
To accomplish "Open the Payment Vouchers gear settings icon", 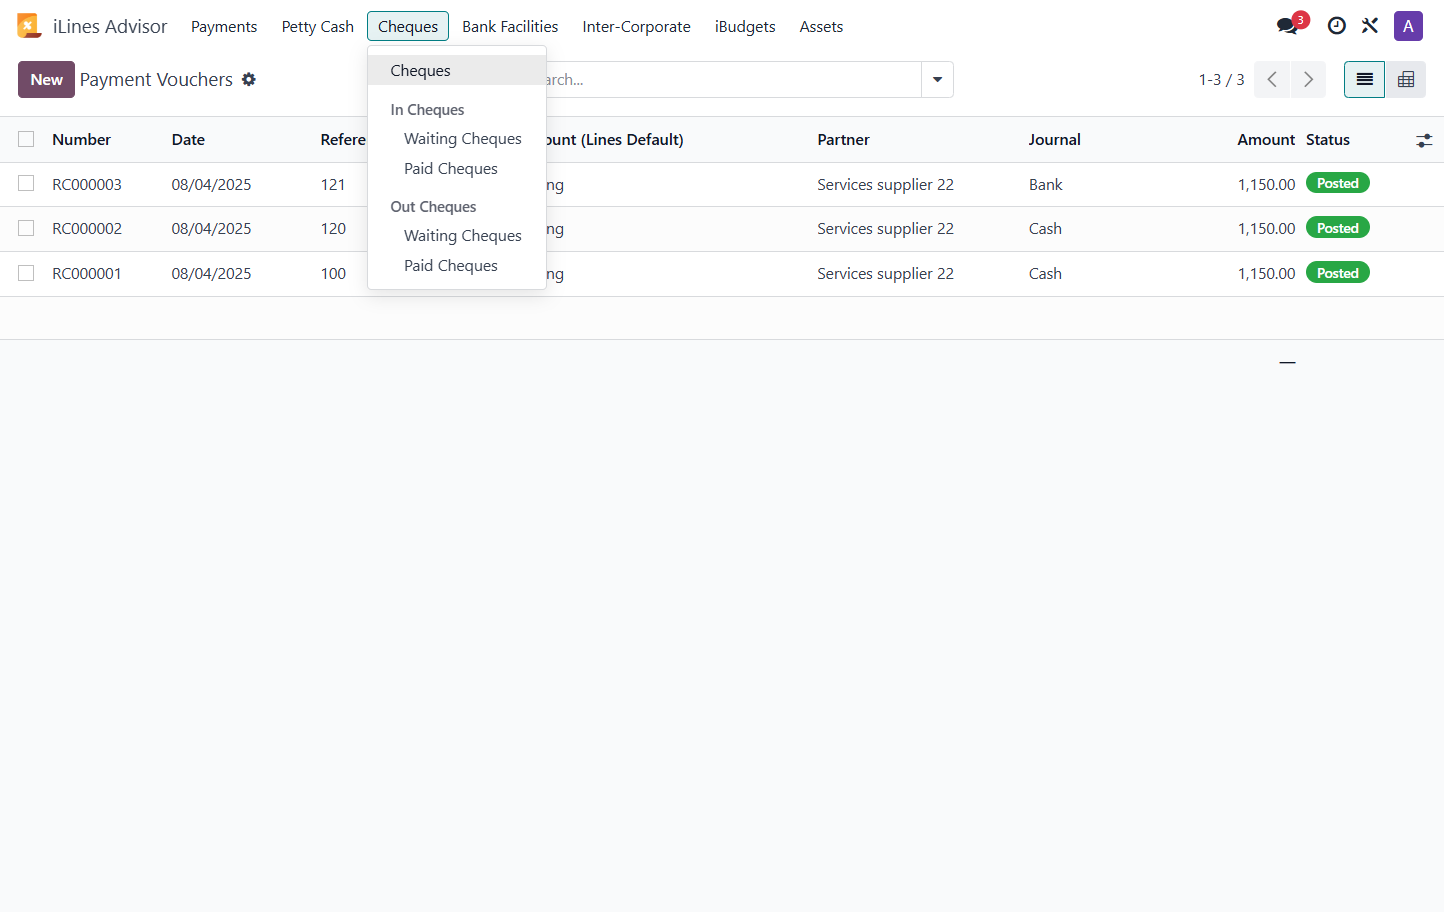I will point(249,79).
